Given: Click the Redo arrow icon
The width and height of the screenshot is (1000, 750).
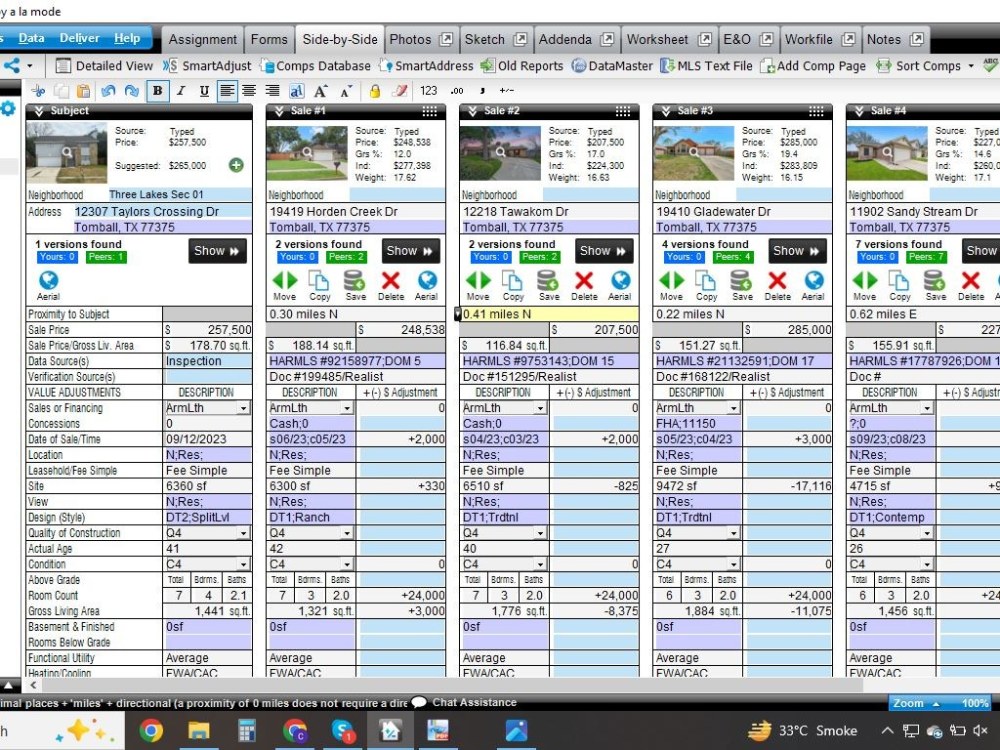Looking at the screenshot, I should pos(131,91).
